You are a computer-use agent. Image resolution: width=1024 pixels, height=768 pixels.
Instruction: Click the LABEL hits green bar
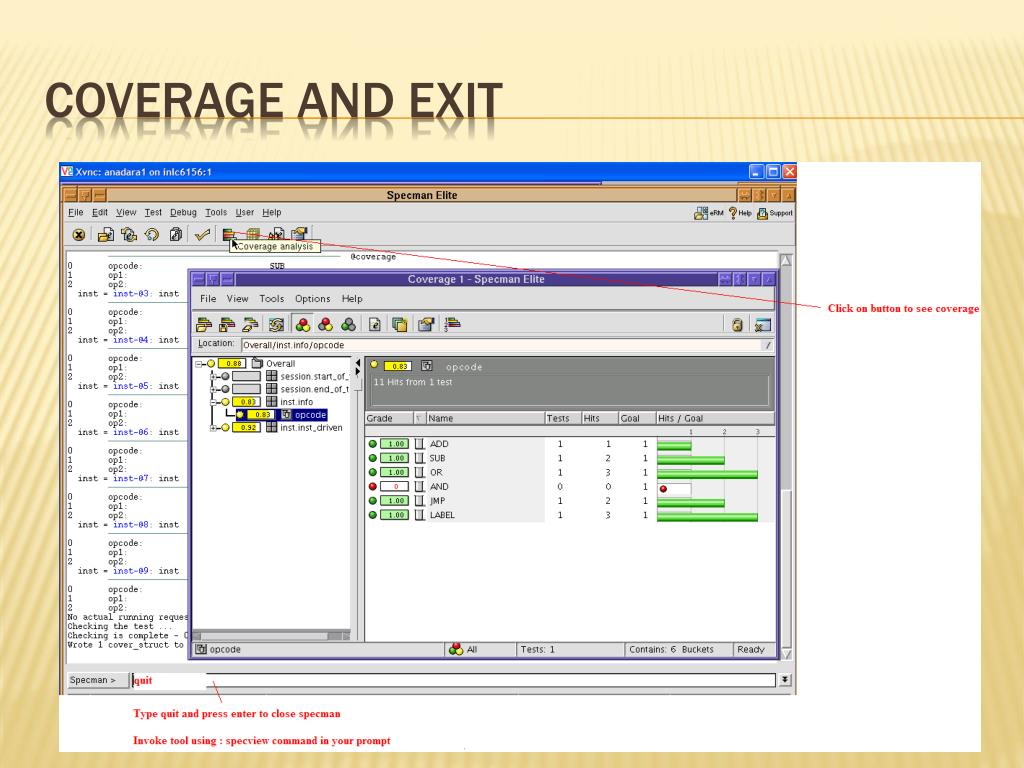707,516
